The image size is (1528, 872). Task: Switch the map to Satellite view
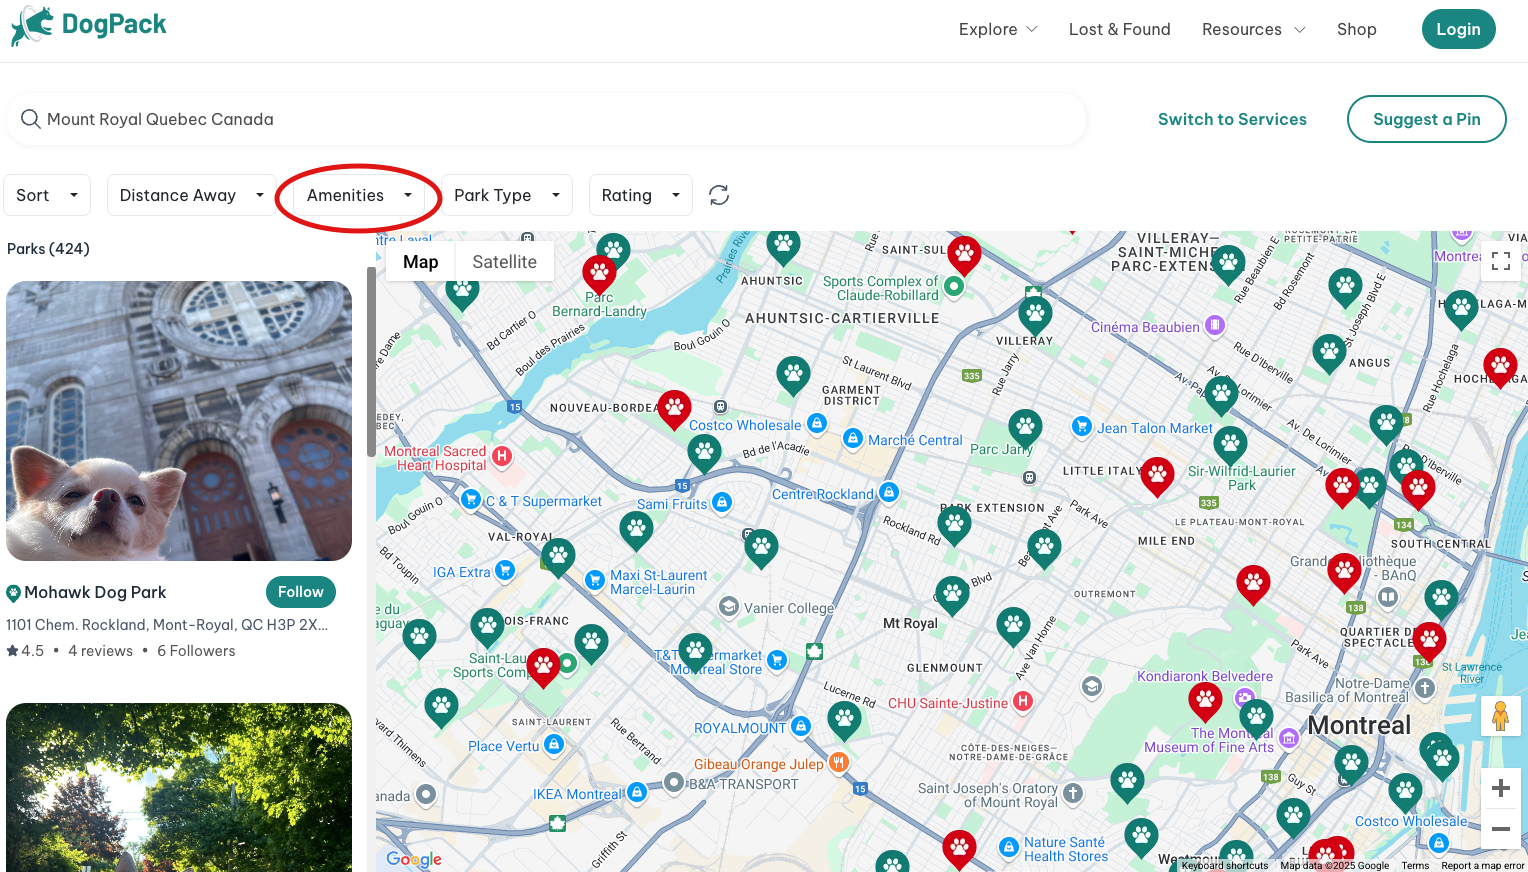click(x=504, y=261)
